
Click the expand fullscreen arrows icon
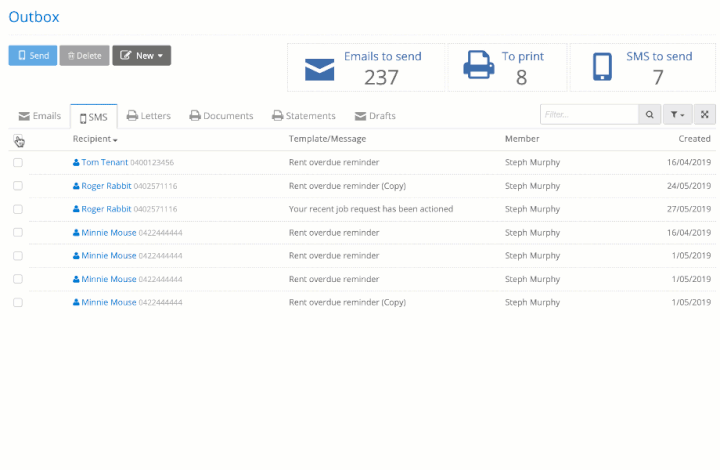pyautogui.click(x=704, y=115)
